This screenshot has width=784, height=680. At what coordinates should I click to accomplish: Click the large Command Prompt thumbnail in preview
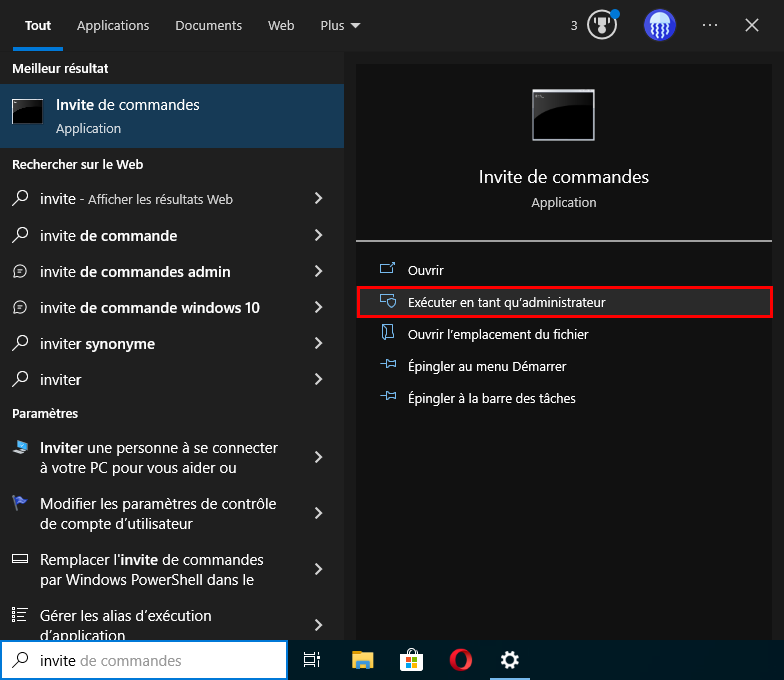click(x=564, y=115)
